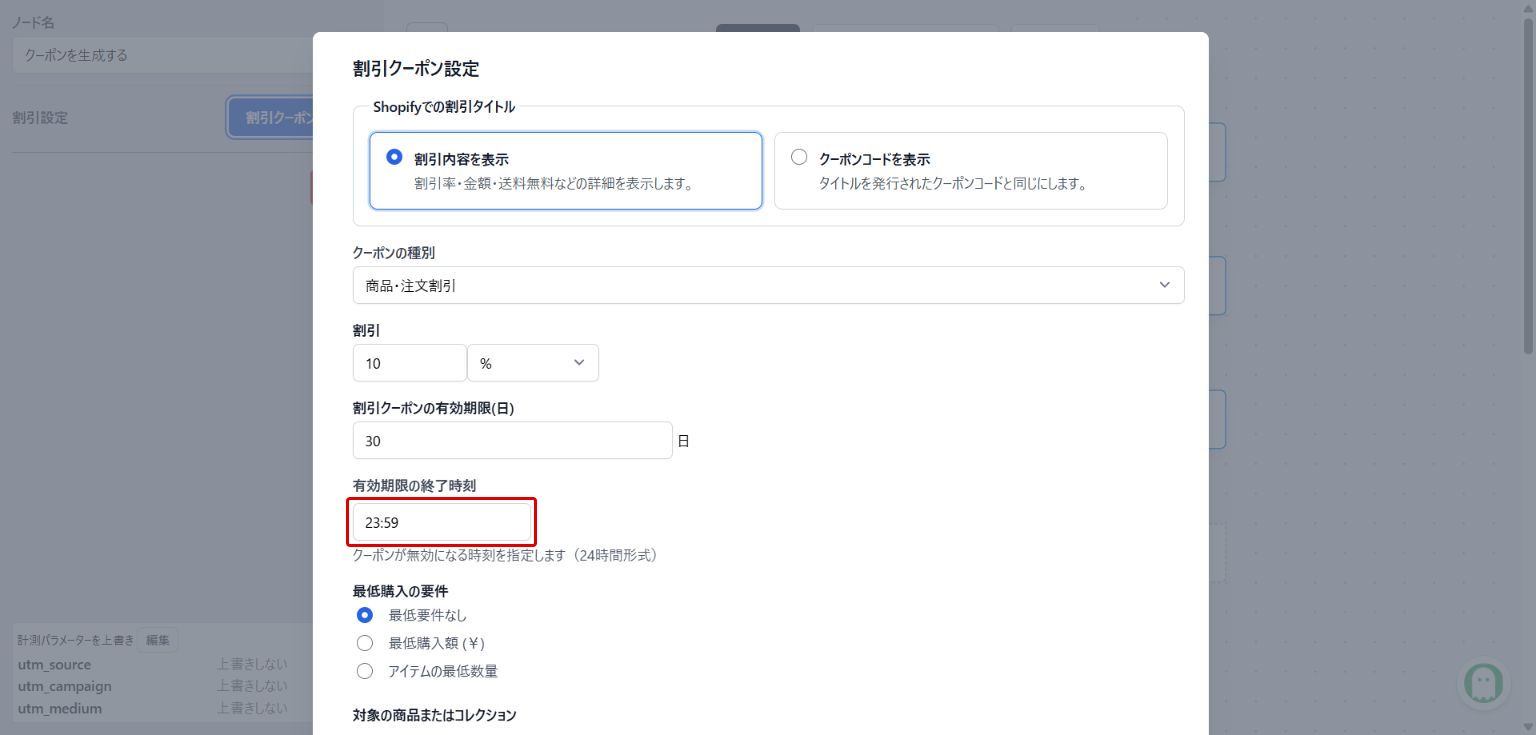Click the 割引設定 label in side panel

(40, 117)
